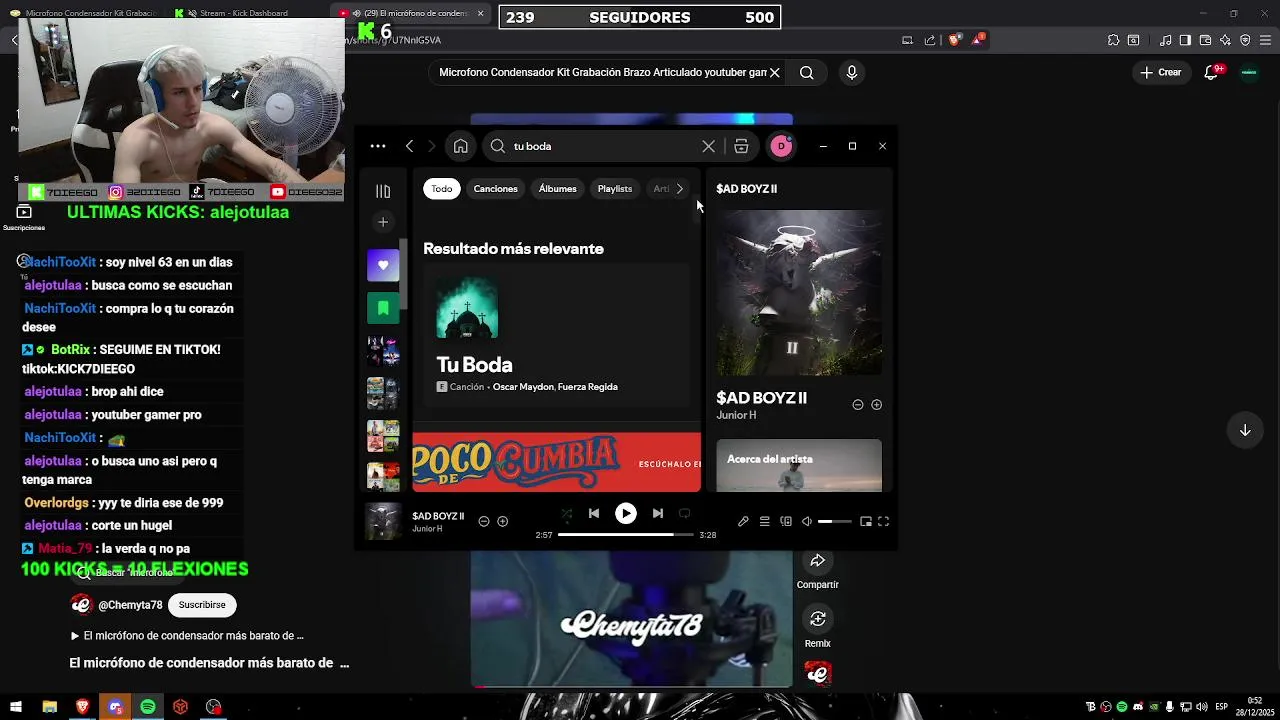1280x720 pixels.
Task: Subscribe to @Chemyta78 channel
Action: tap(202, 605)
